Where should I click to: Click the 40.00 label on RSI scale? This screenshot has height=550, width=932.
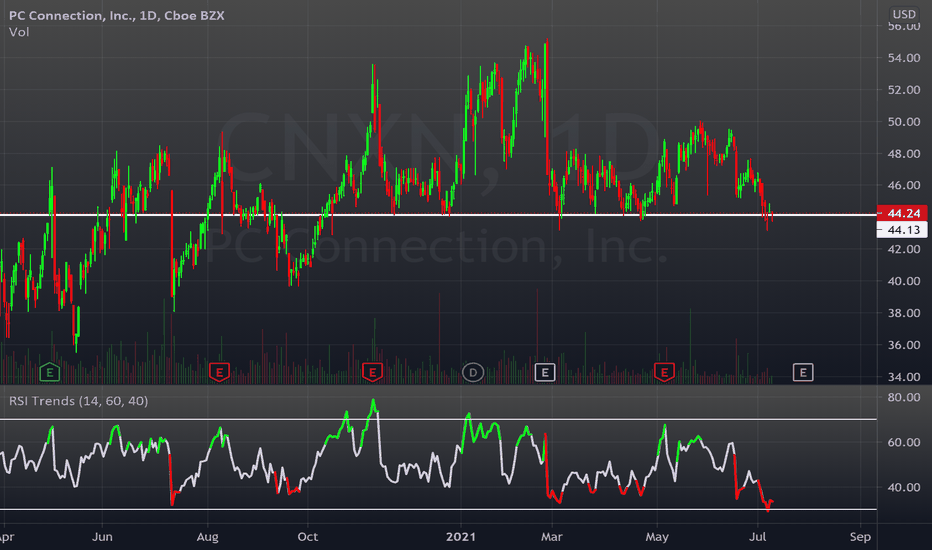(903, 487)
